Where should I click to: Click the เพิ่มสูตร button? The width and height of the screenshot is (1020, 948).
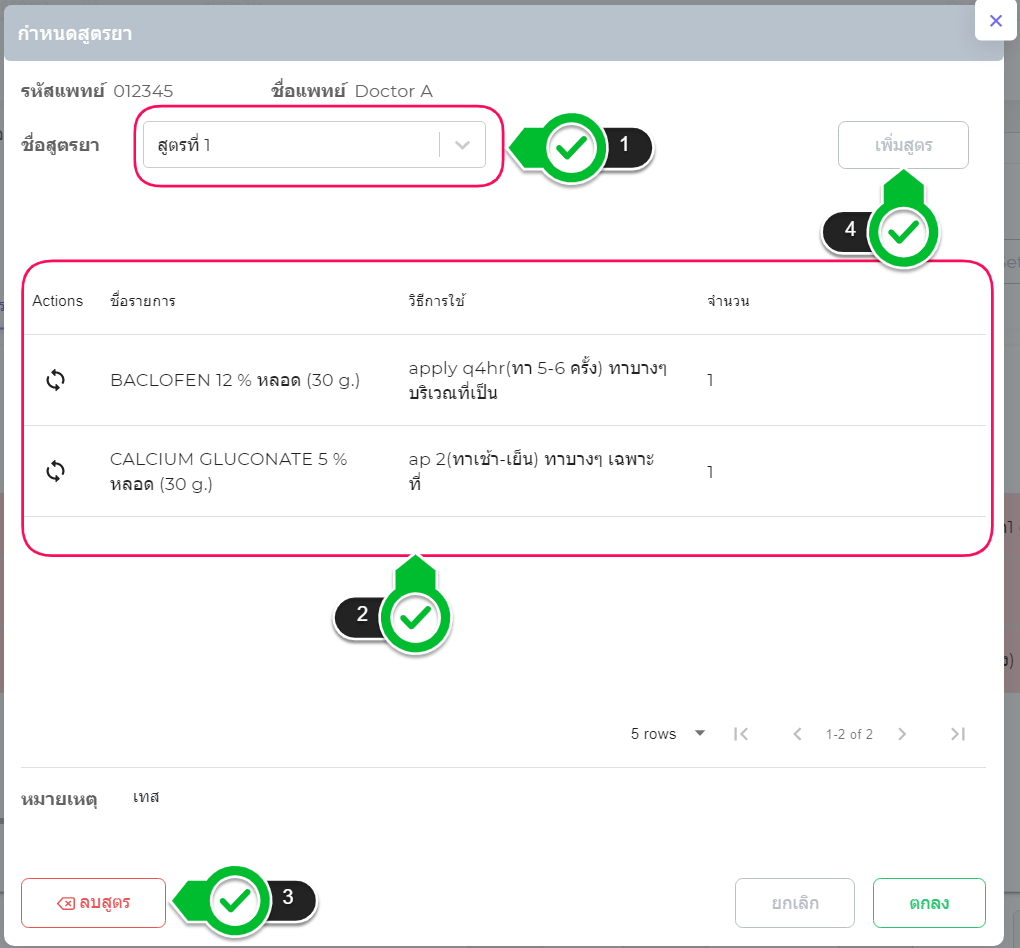click(x=903, y=145)
